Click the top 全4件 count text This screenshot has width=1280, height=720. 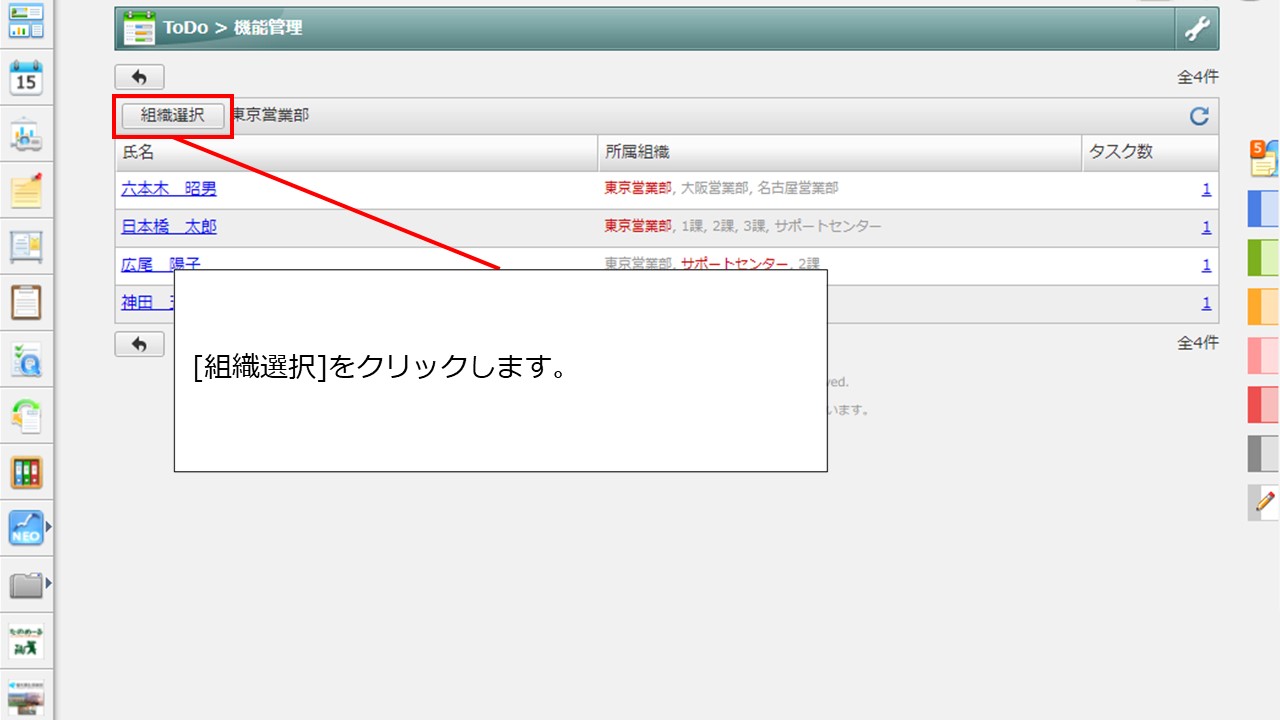(x=1198, y=77)
